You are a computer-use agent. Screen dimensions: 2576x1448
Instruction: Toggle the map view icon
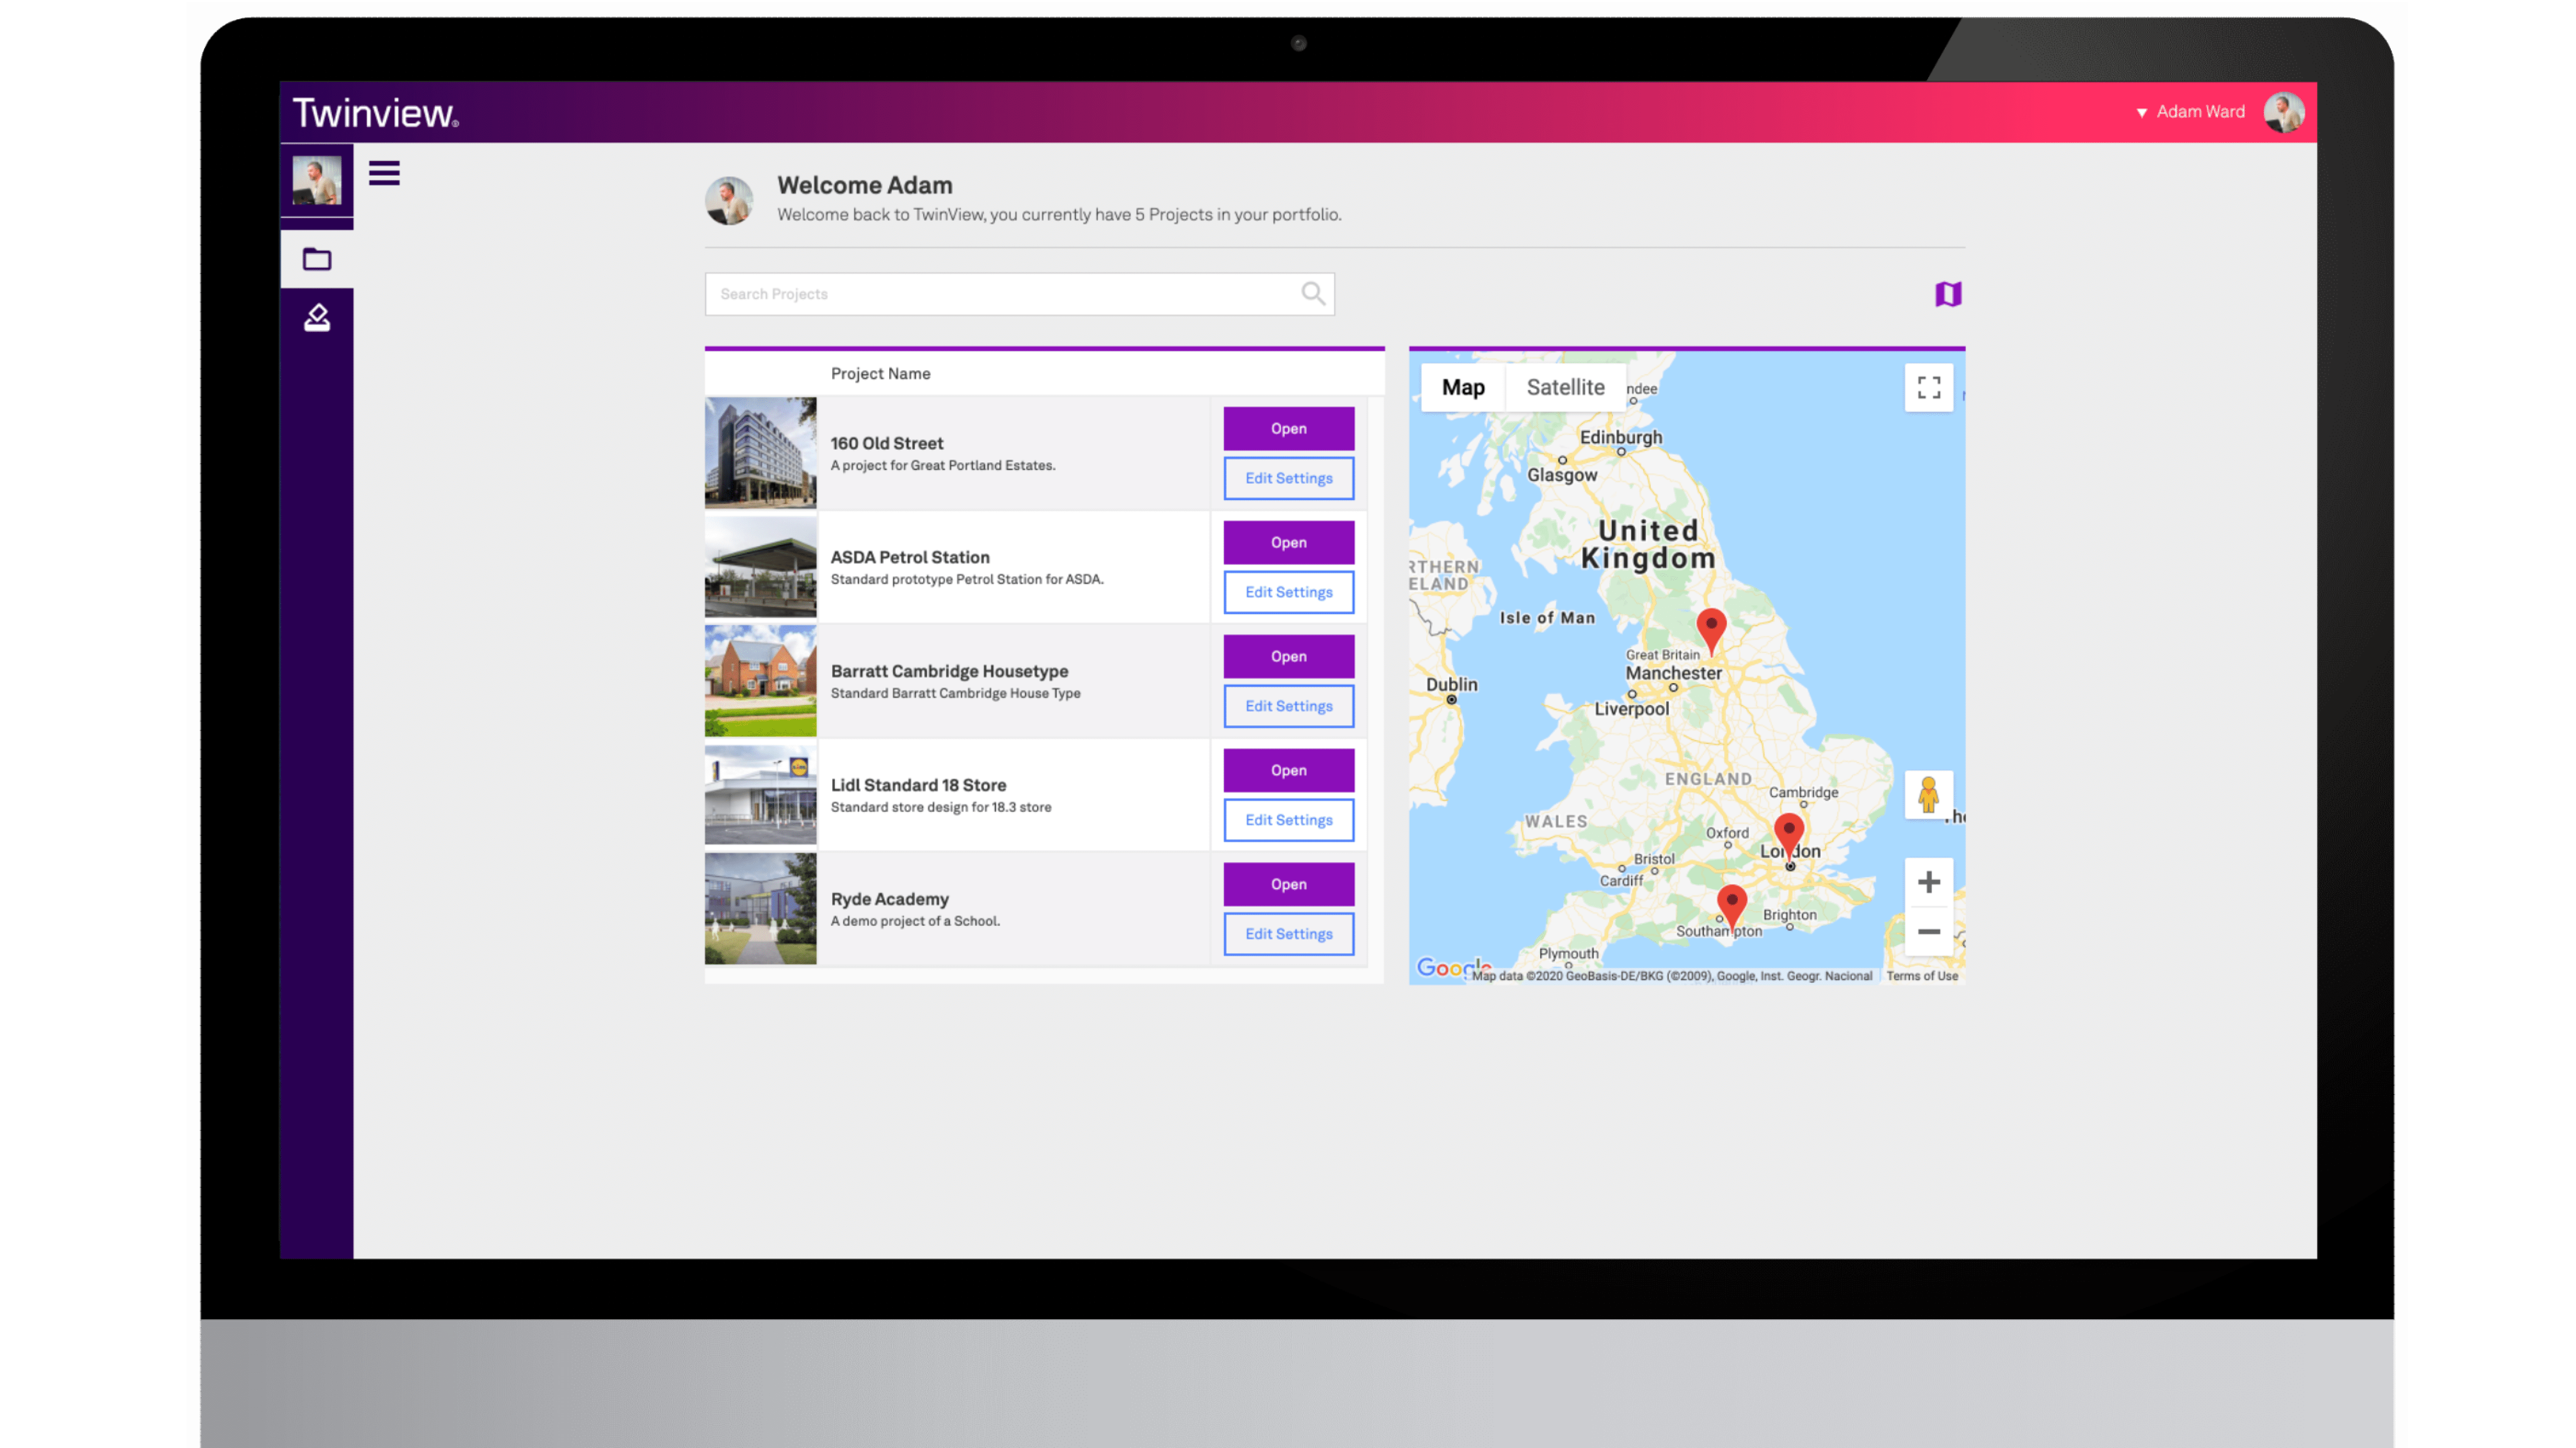1947,294
